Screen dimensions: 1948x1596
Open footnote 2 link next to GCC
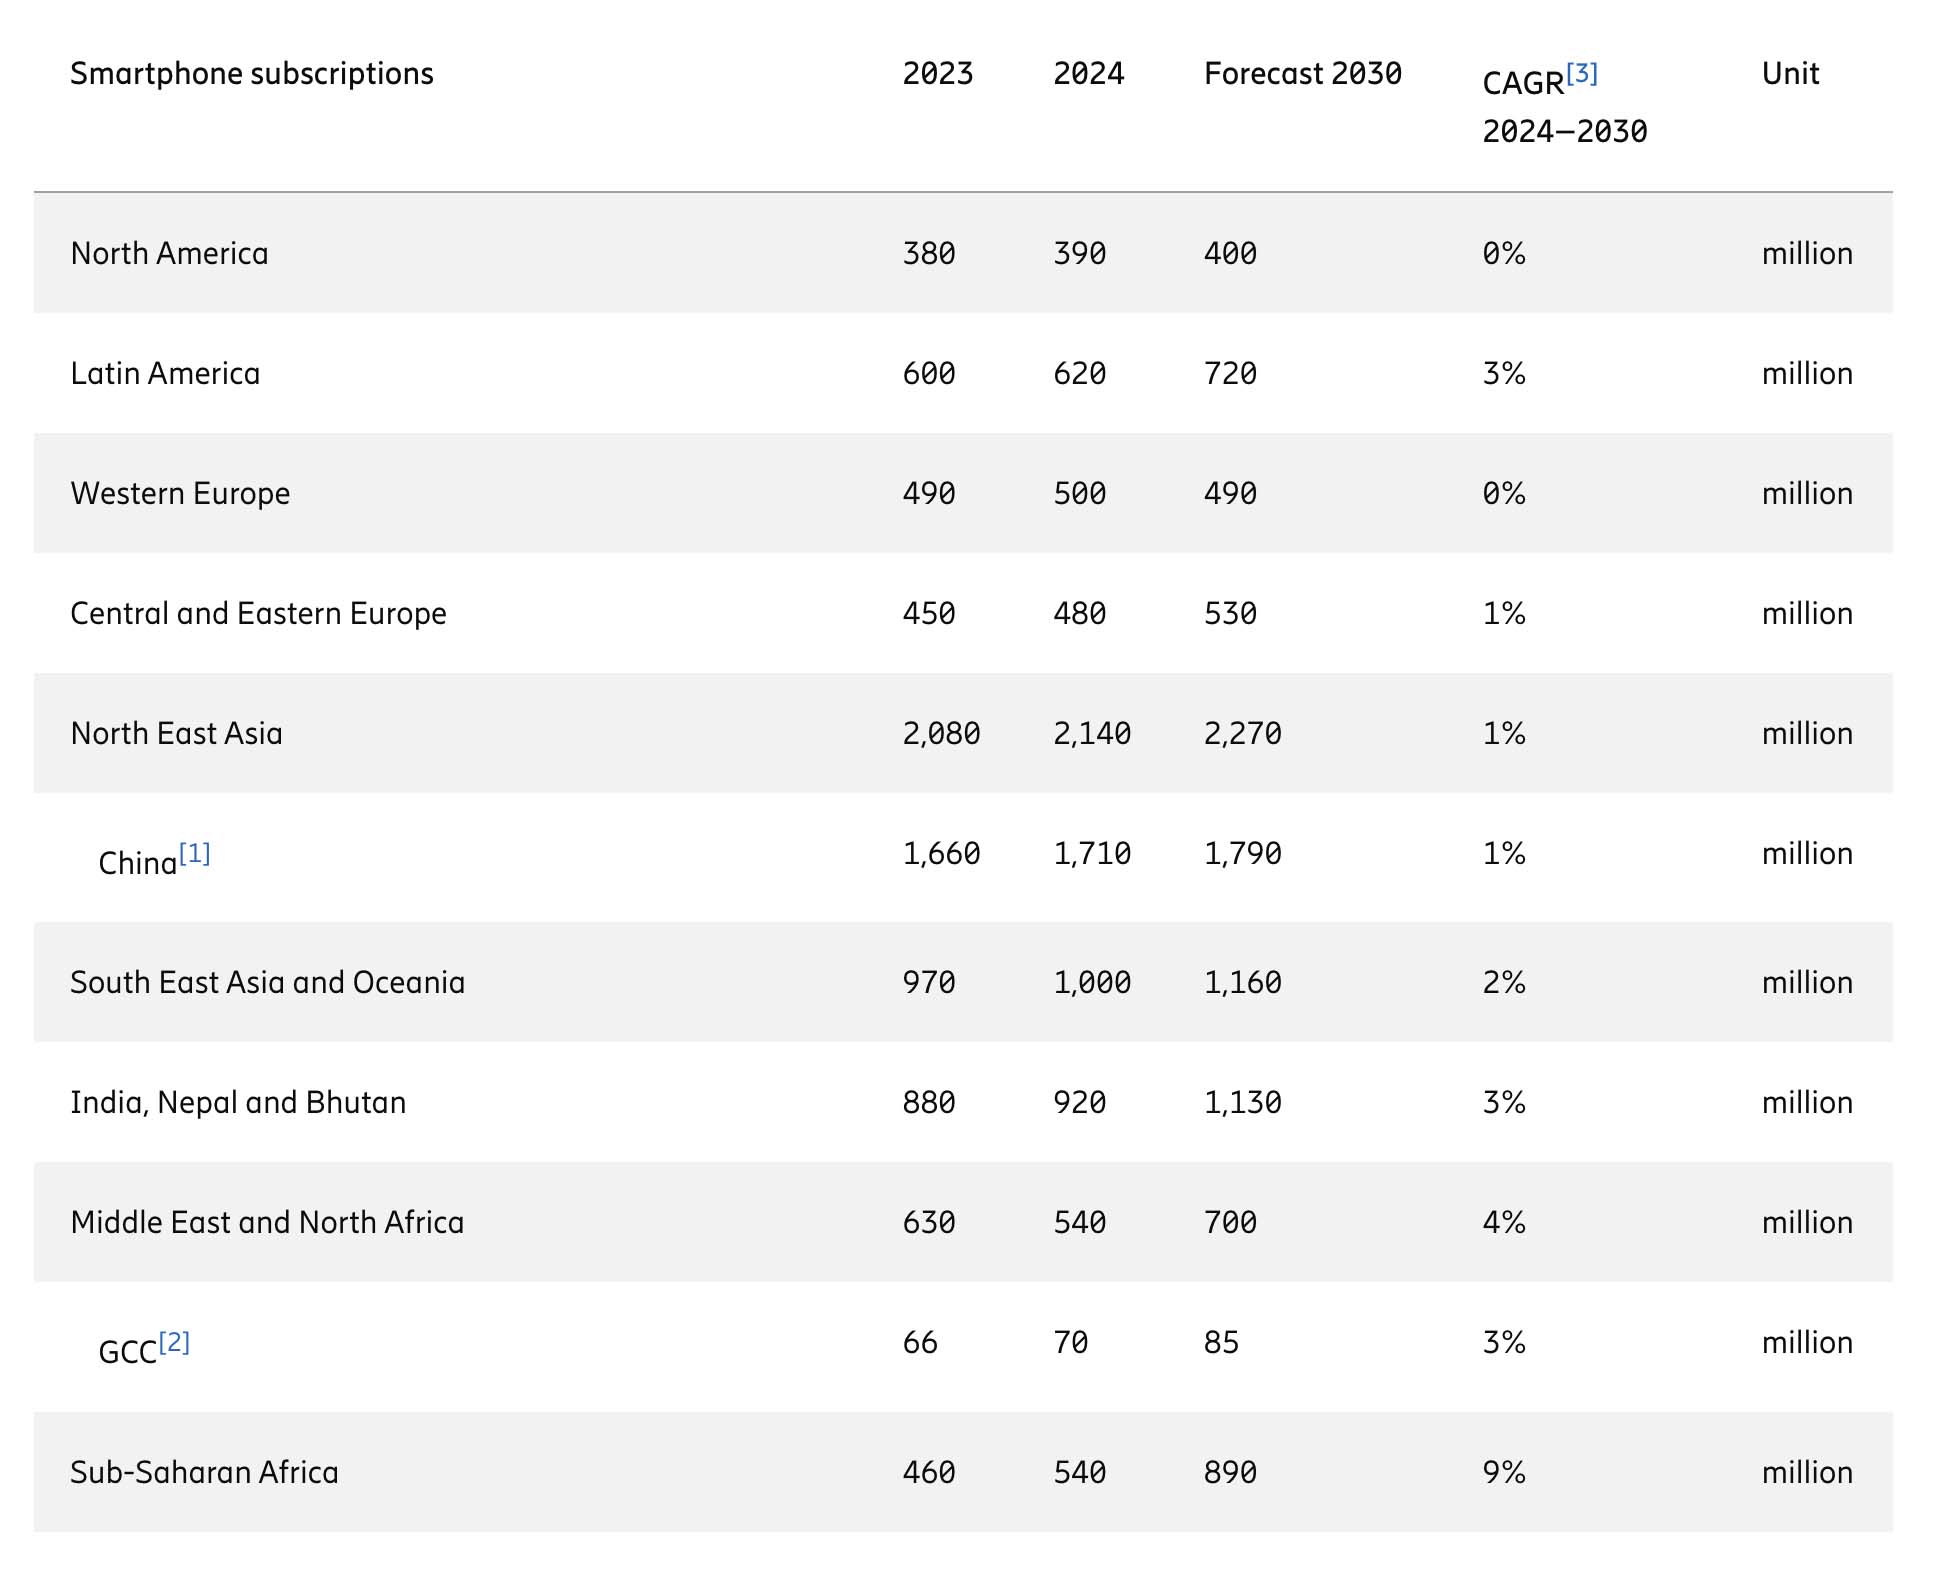pyautogui.click(x=174, y=1342)
